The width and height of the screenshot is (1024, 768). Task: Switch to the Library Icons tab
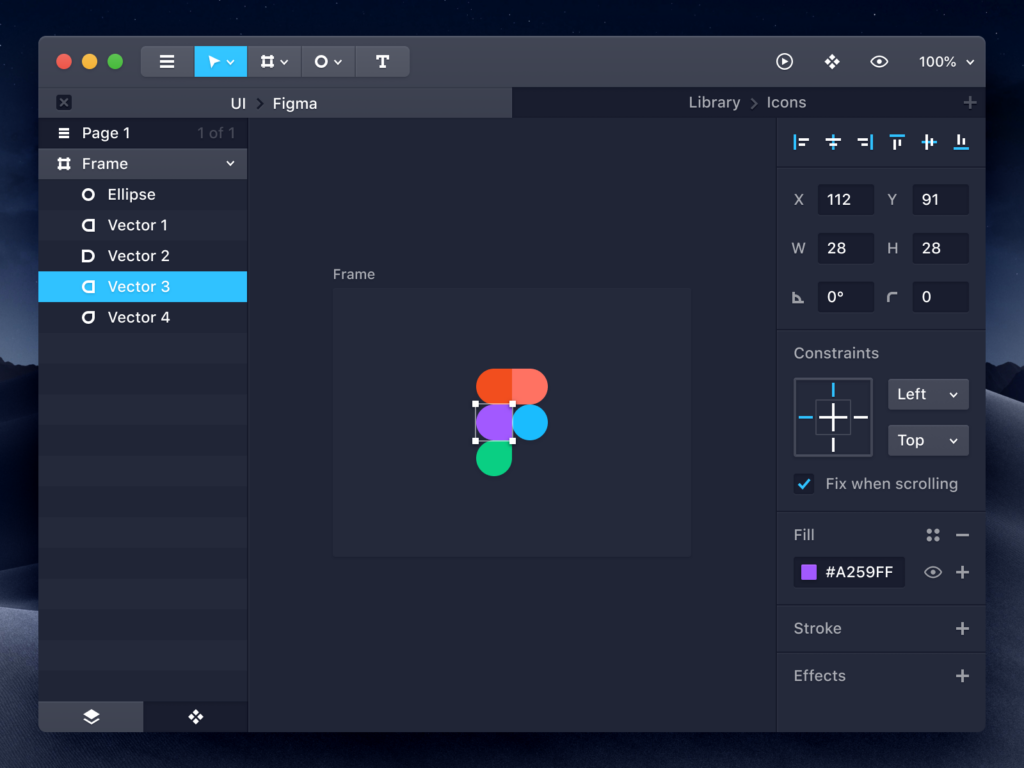(x=746, y=103)
